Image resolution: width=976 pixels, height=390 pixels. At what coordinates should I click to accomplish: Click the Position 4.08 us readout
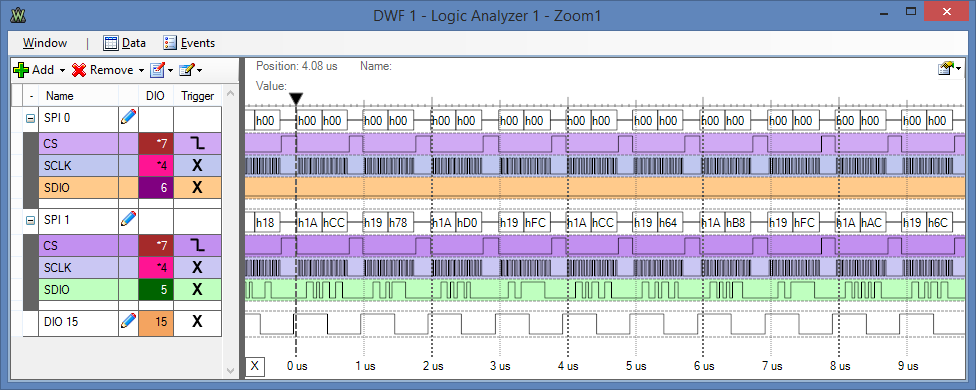pos(296,66)
